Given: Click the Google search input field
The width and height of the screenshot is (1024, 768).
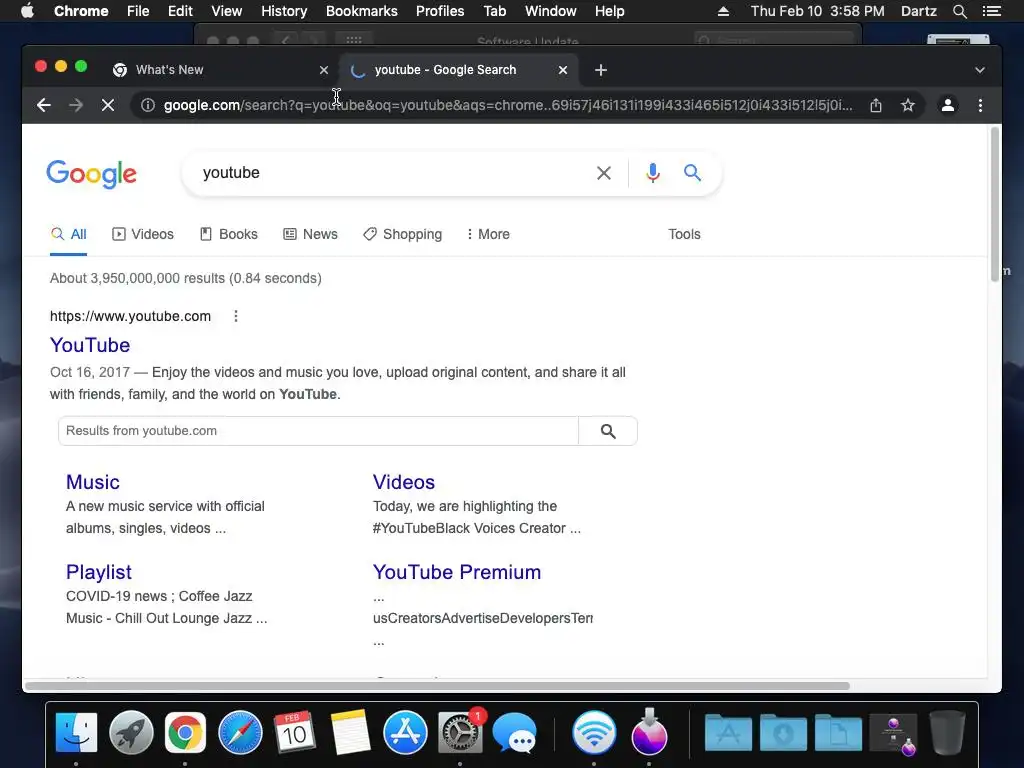Looking at the screenshot, I should (392, 173).
